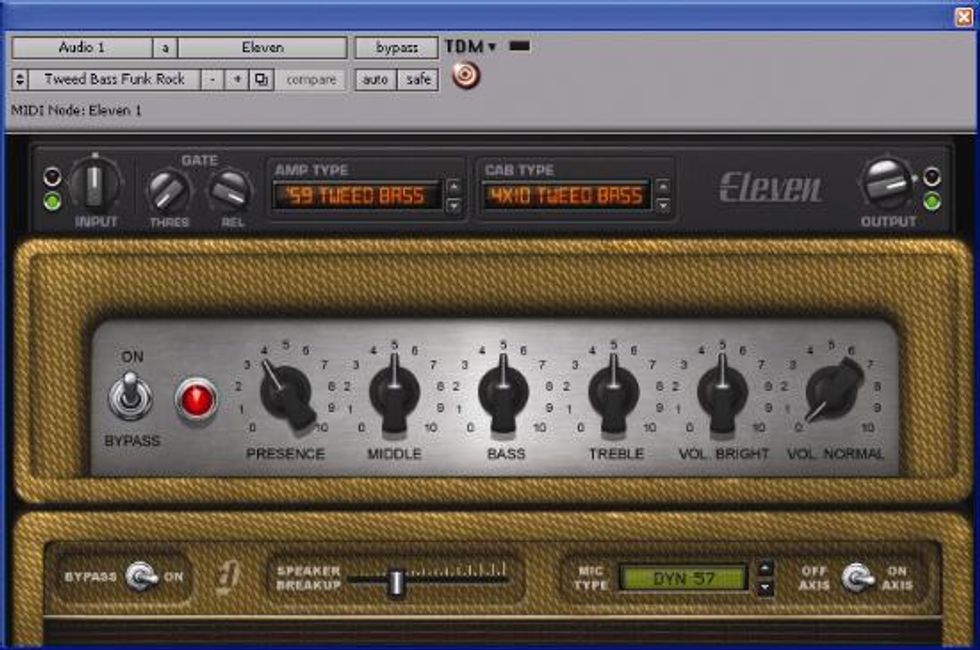
Task: Click the Speaker Breakup slider handle
Action: tap(396, 582)
